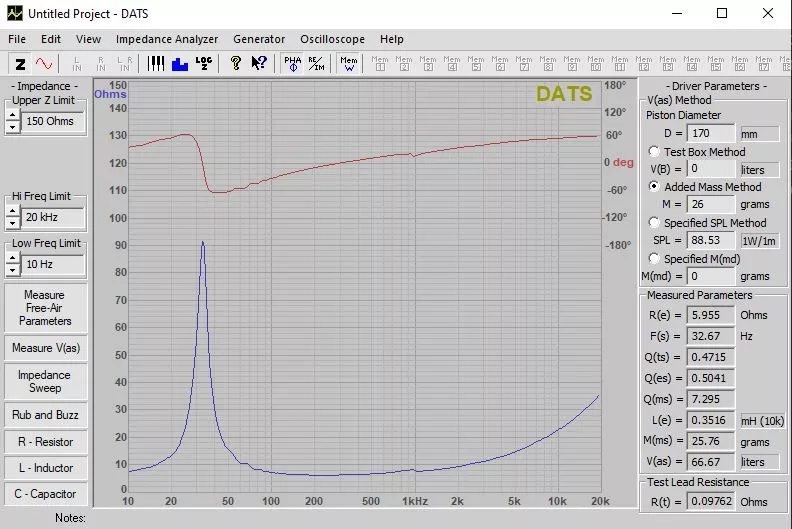792x529 pixels.
Task: Change the V(B) liters unit selector
Action: [x=760, y=170]
